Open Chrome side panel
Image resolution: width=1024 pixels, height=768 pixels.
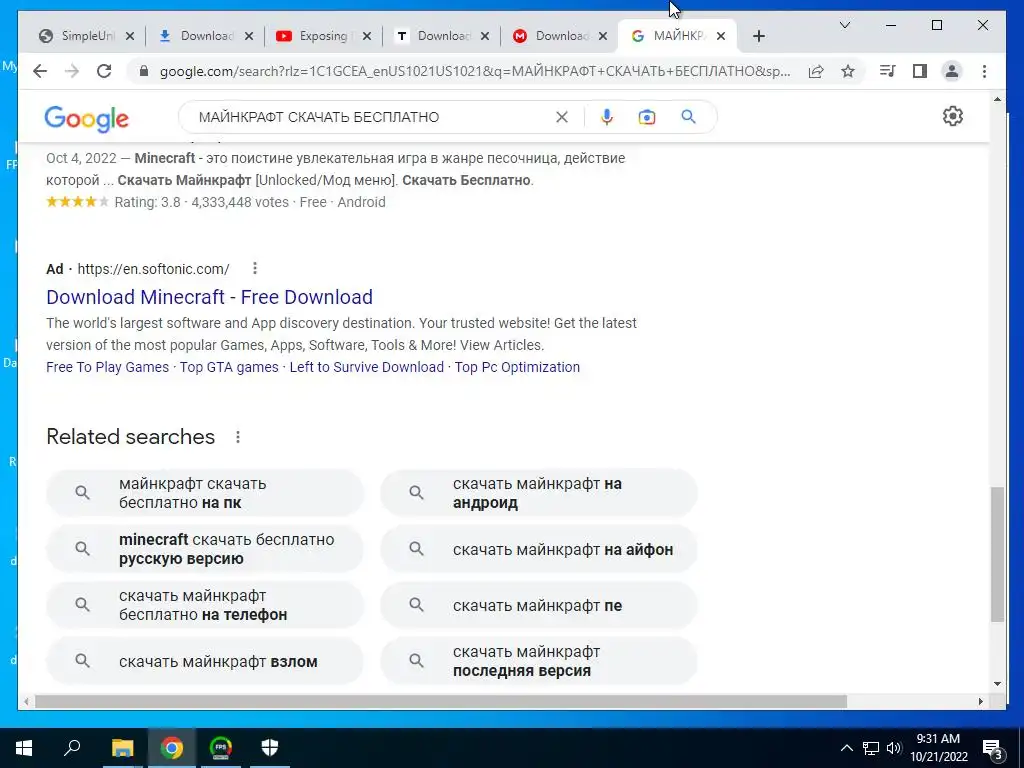tap(920, 71)
